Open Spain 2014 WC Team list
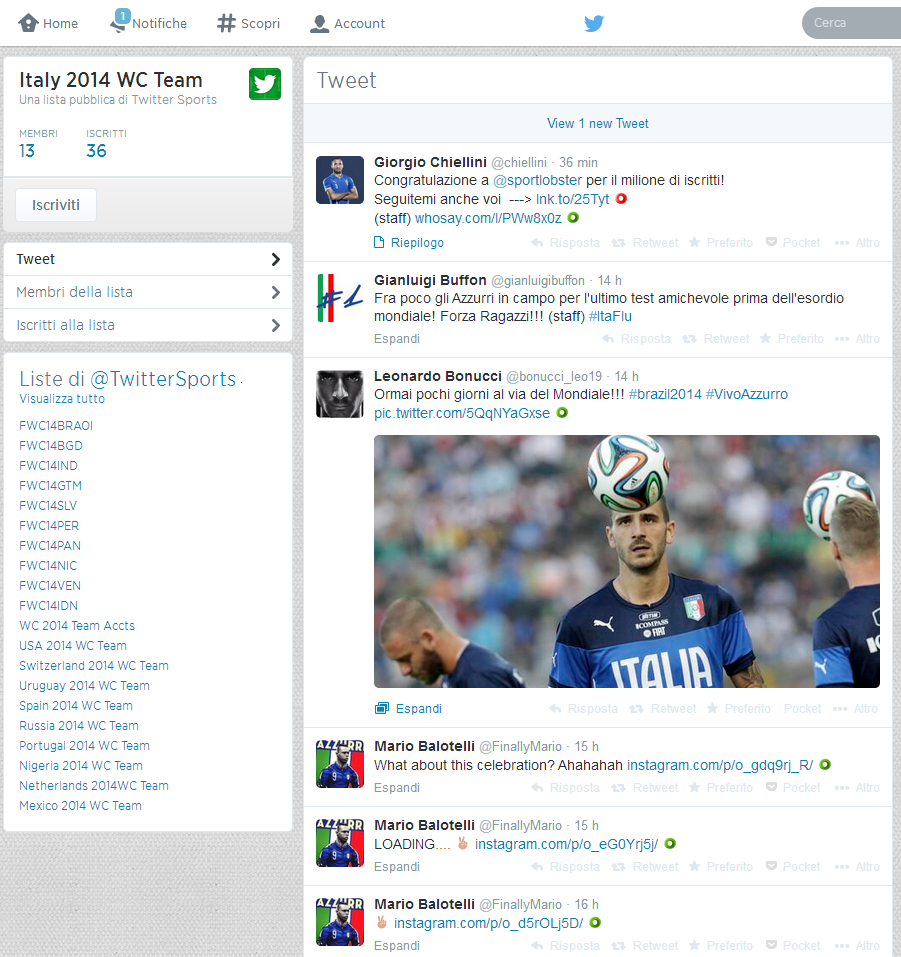This screenshot has width=901, height=957. pos(76,706)
